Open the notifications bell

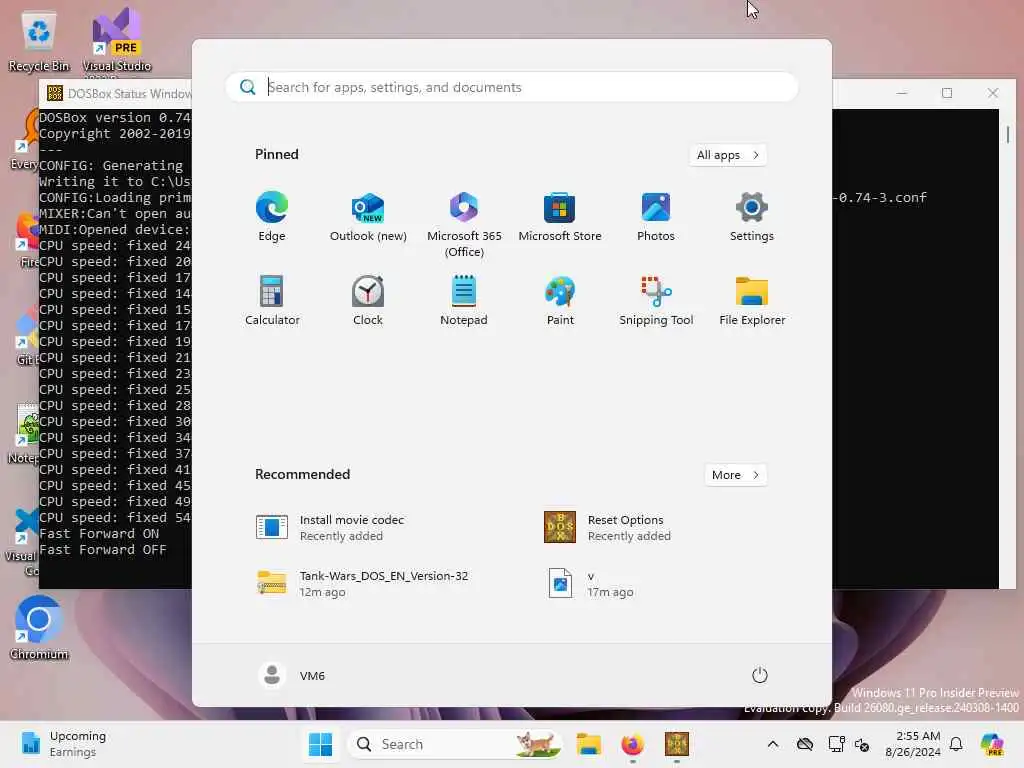point(956,744)
